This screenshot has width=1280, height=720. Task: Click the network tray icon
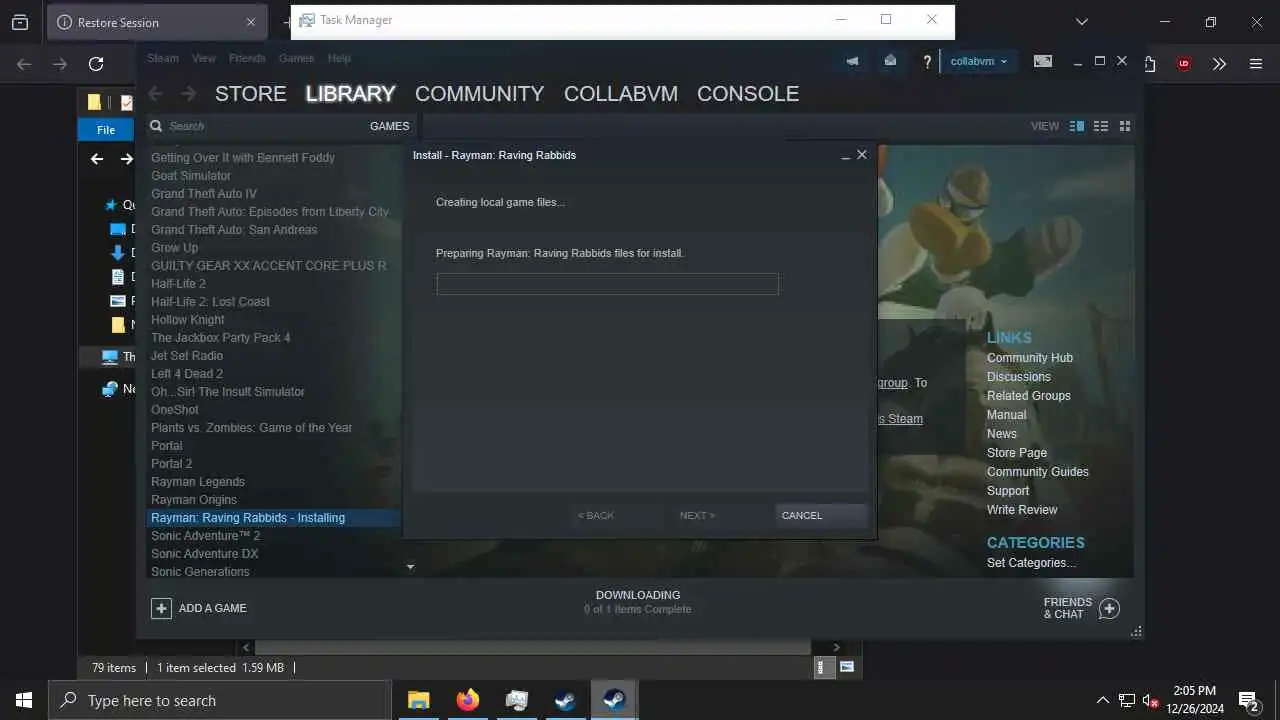pyautogui.click(x=1126, y=701)
